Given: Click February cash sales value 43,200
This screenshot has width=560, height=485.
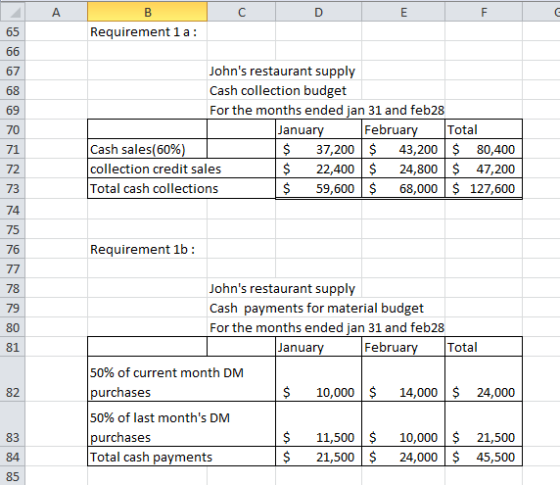Looking at the screenshot, I should point(403,149).
